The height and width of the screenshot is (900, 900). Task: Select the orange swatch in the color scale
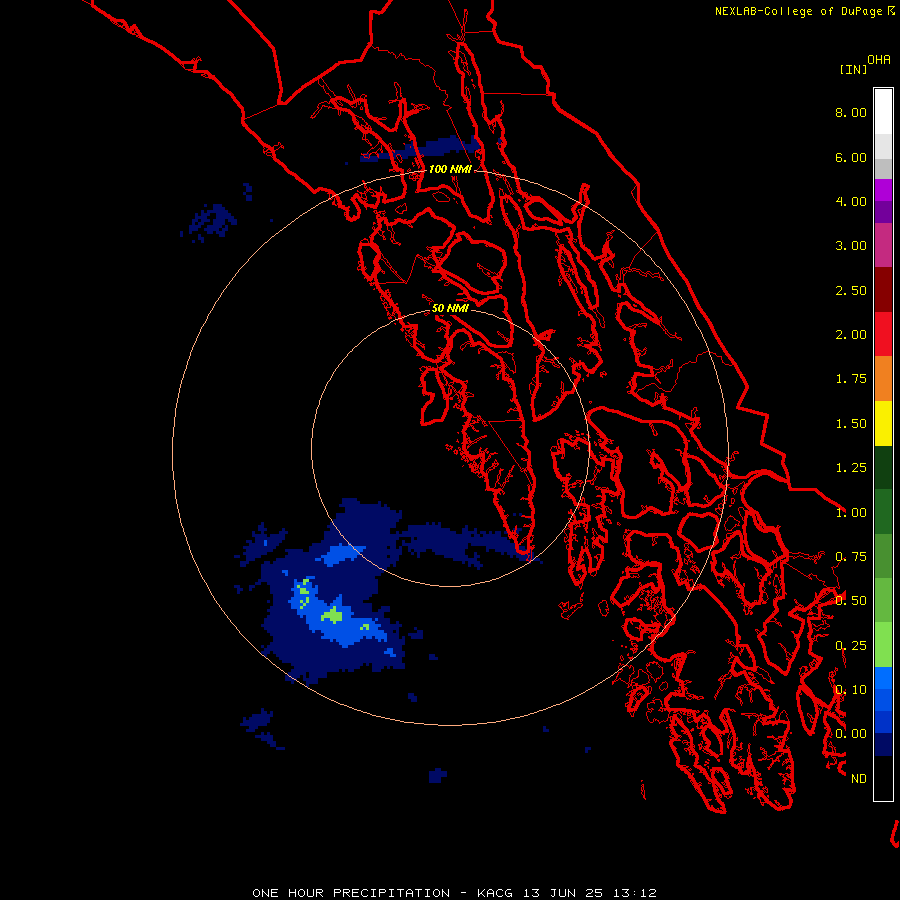(x=883, y=379)
